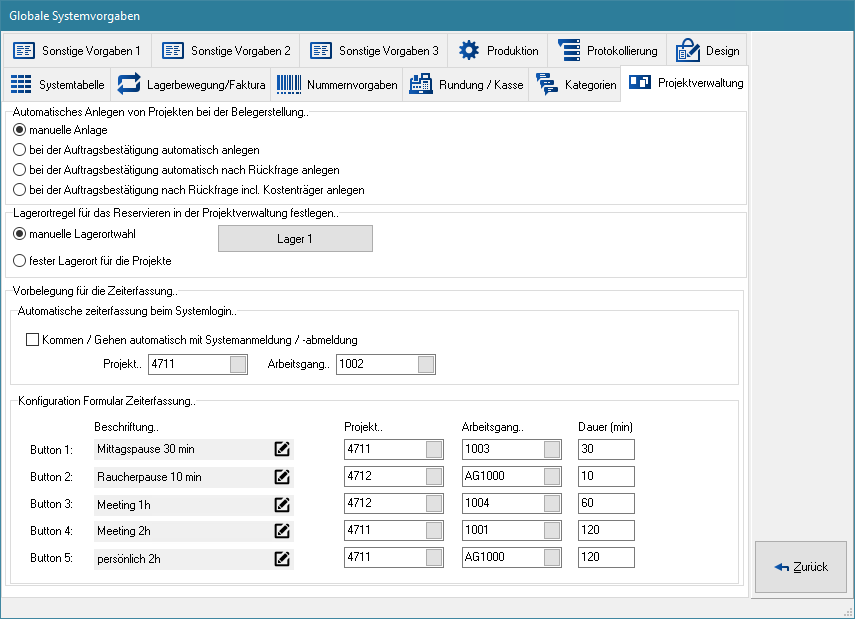Click the arrows icon on Lagerbewegung/Faktura tab
This screenshot has height=619, width=855.
pyautogui.click(x=129, y=84)
